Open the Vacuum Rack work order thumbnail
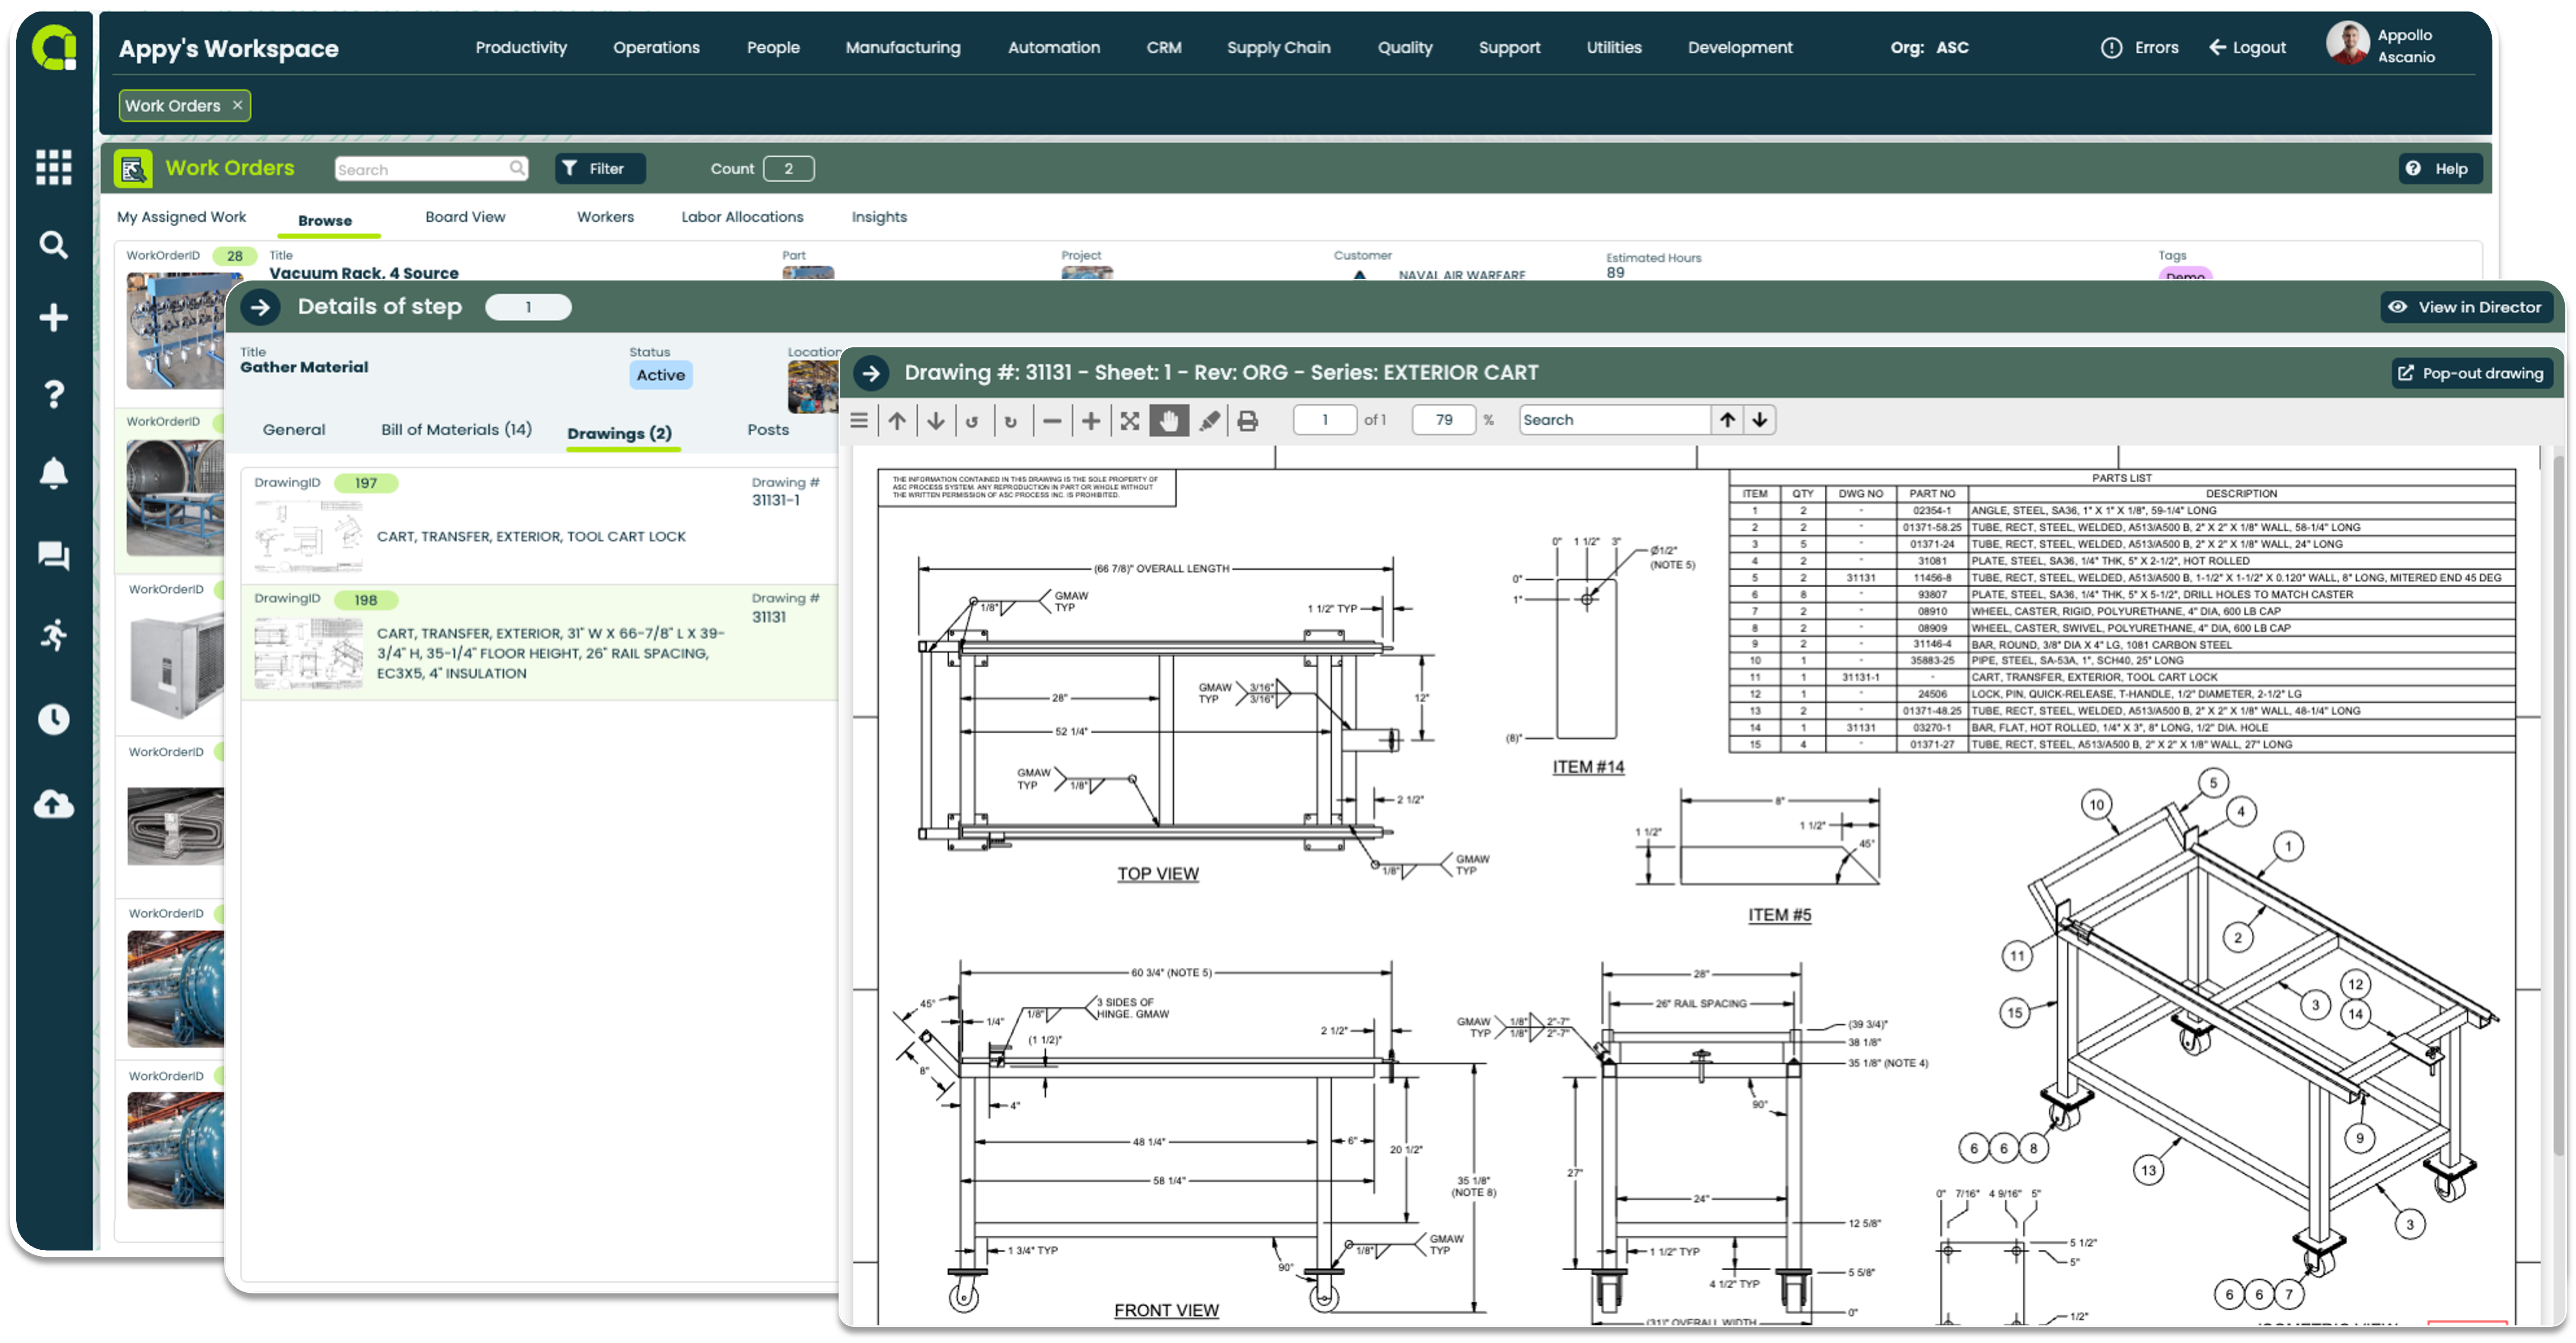 pyautogui.click(x=176, y=331)
